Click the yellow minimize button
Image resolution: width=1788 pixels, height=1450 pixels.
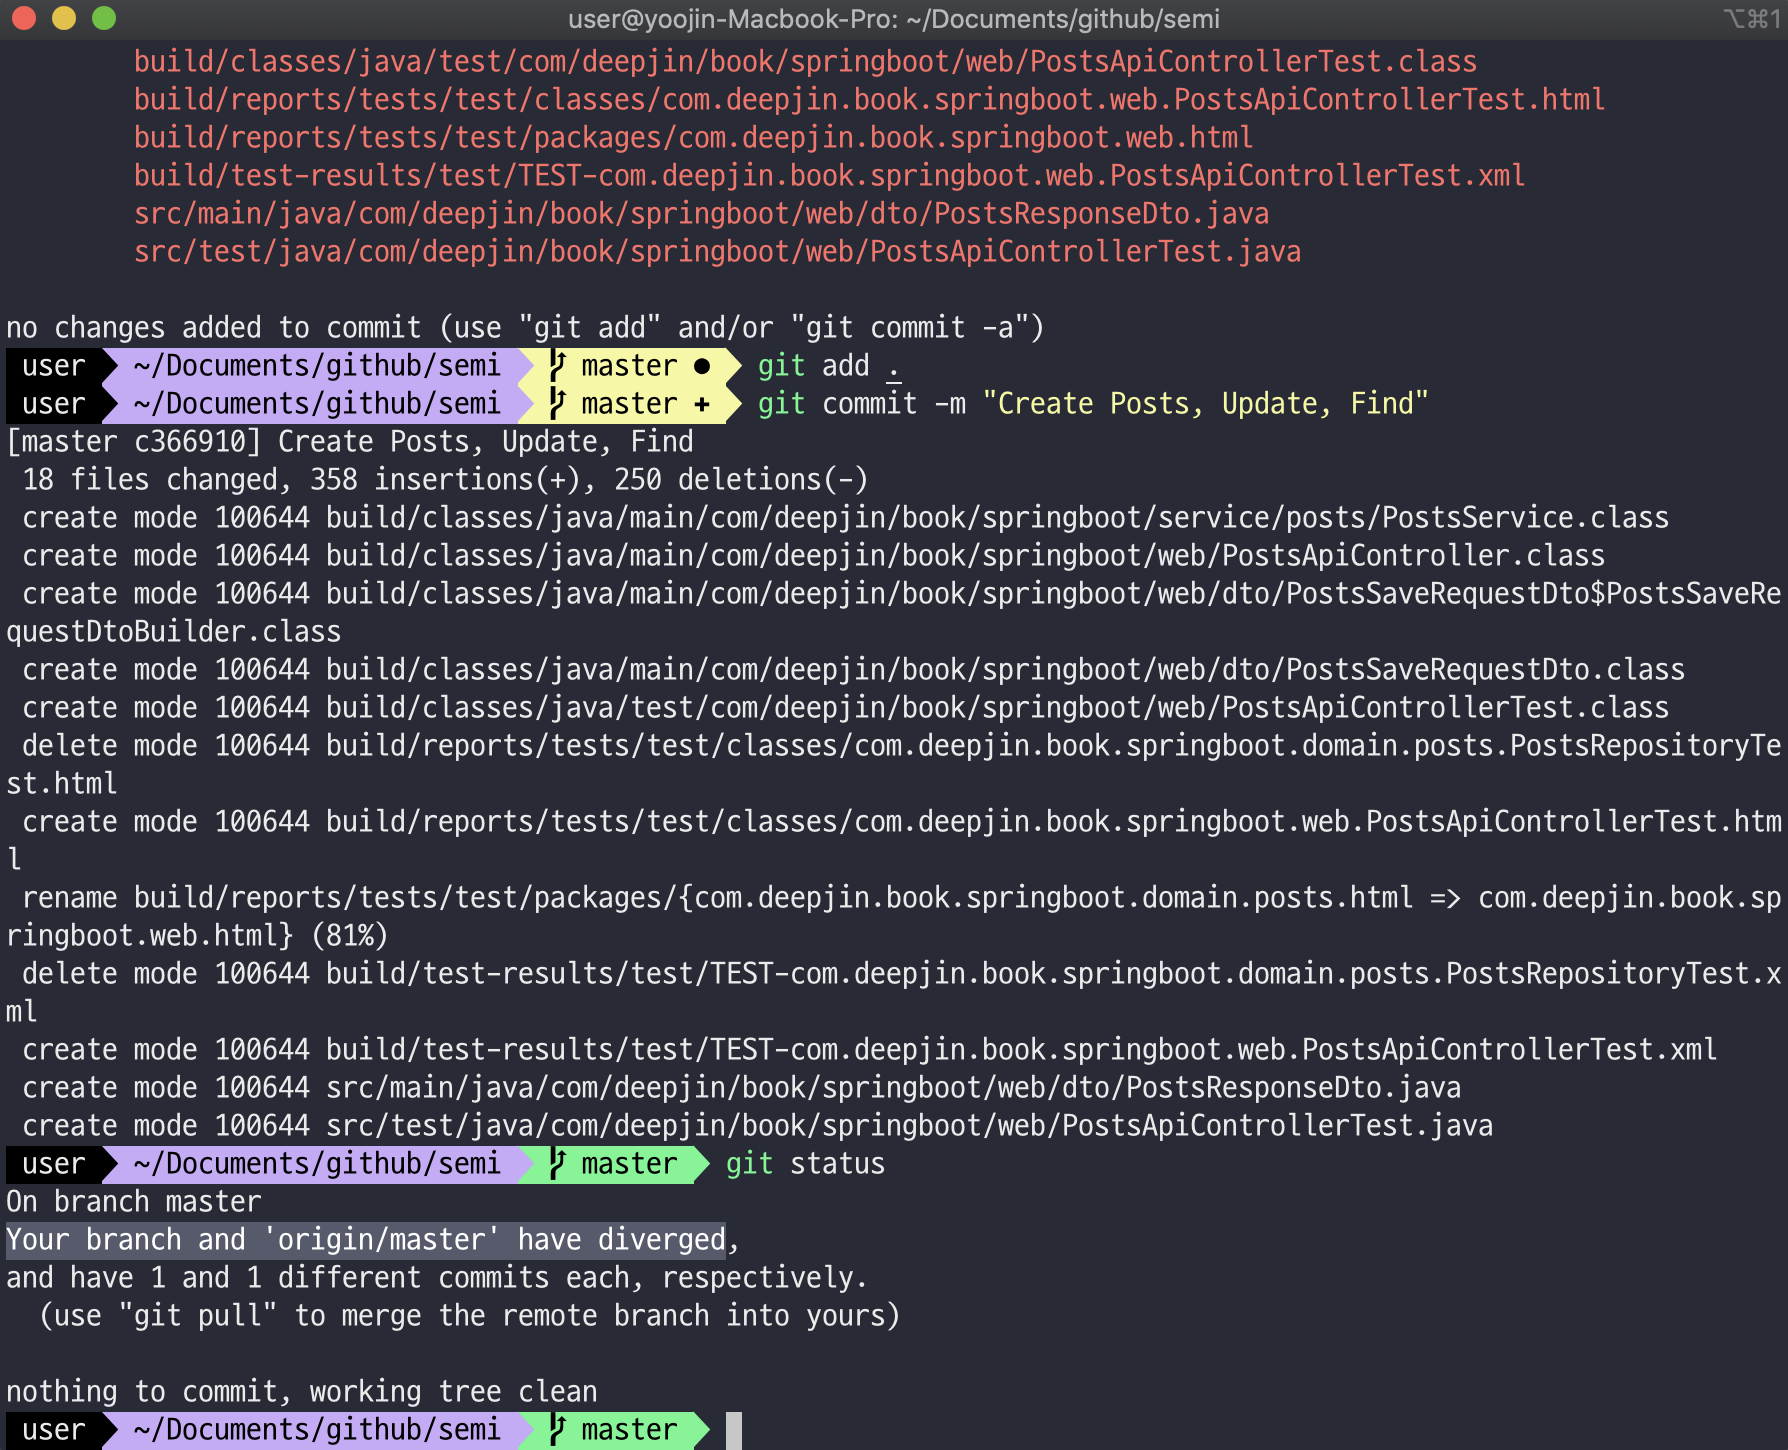(62, 18)
